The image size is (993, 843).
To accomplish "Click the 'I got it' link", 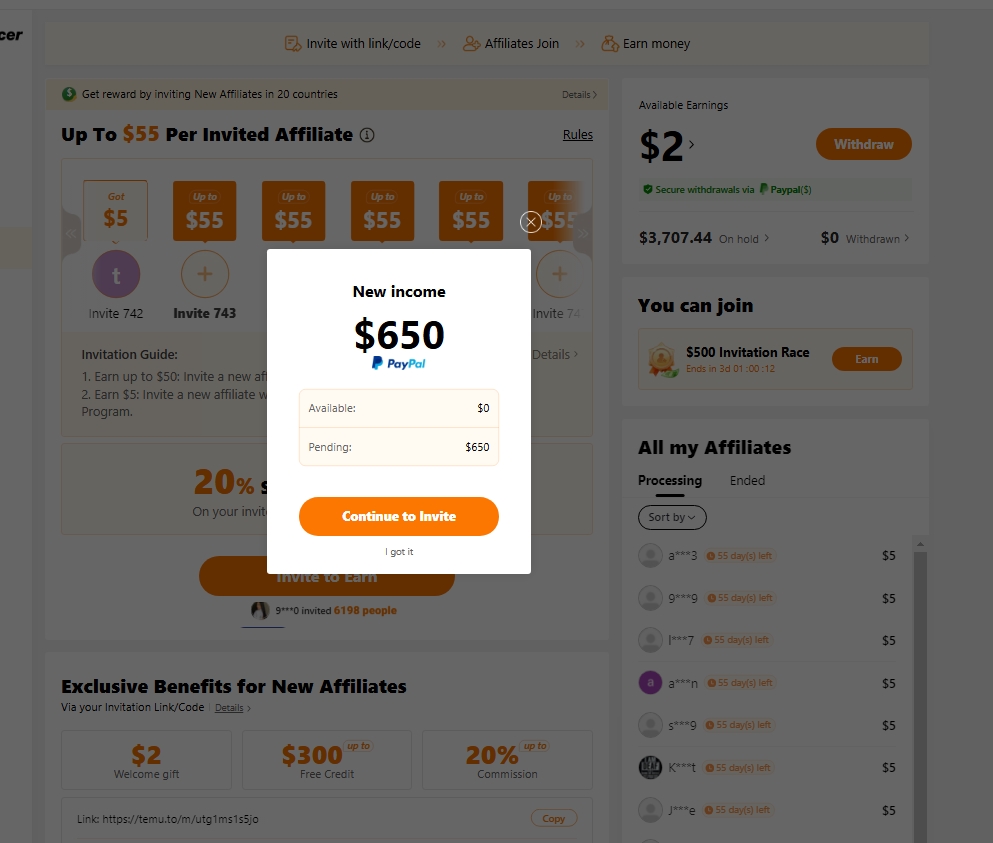I will point(399,552).
